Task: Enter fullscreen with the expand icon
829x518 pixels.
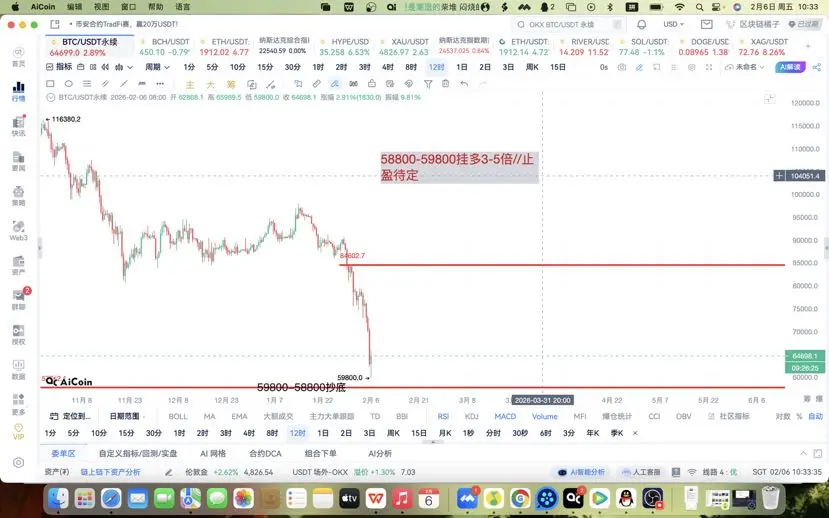Action: pyautogui.click(x=709, y=67)
